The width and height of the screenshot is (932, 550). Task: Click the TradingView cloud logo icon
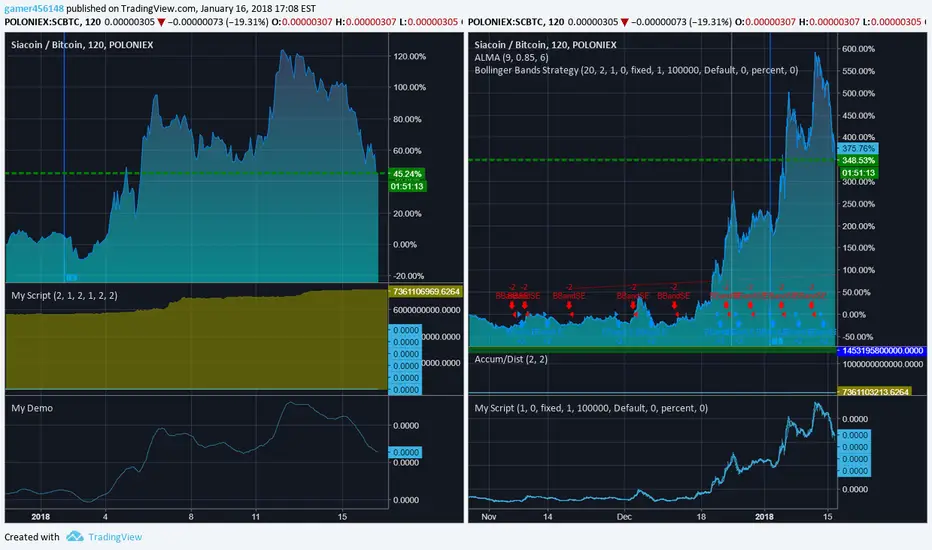[75, 536]
